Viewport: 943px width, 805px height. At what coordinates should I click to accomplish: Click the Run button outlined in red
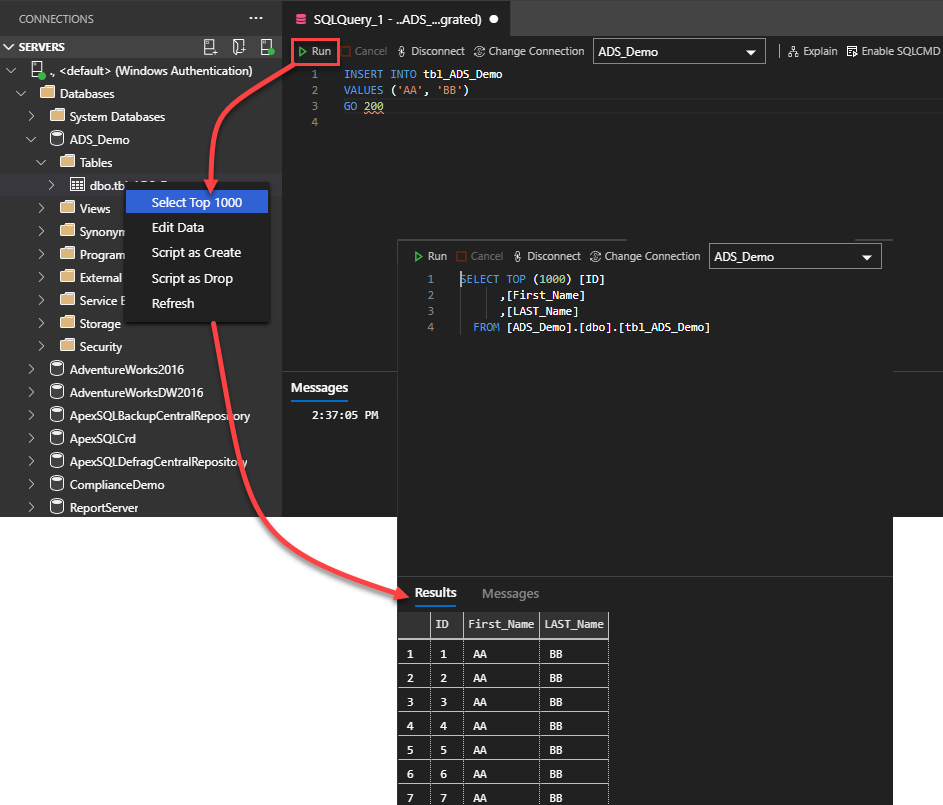(x=314, y=51)
